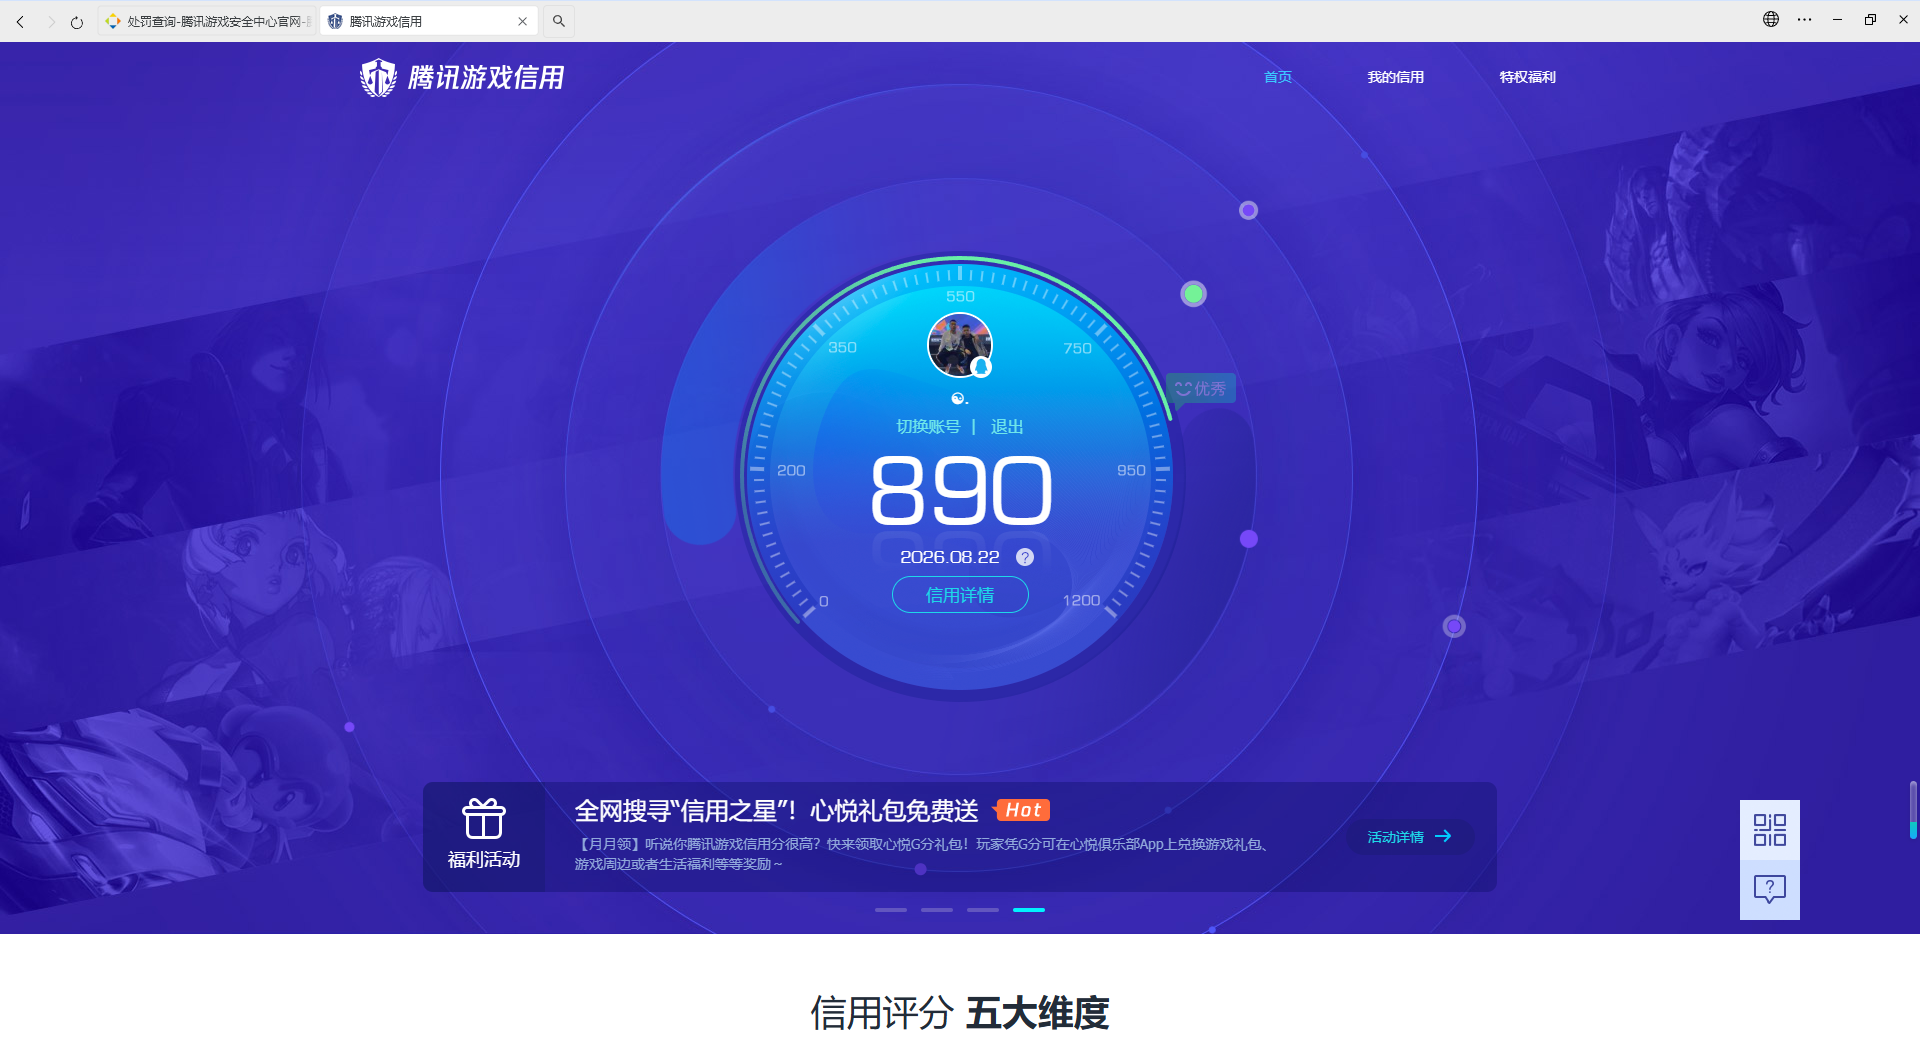Open the search magnifier icon beside tabs

[559, 21]
